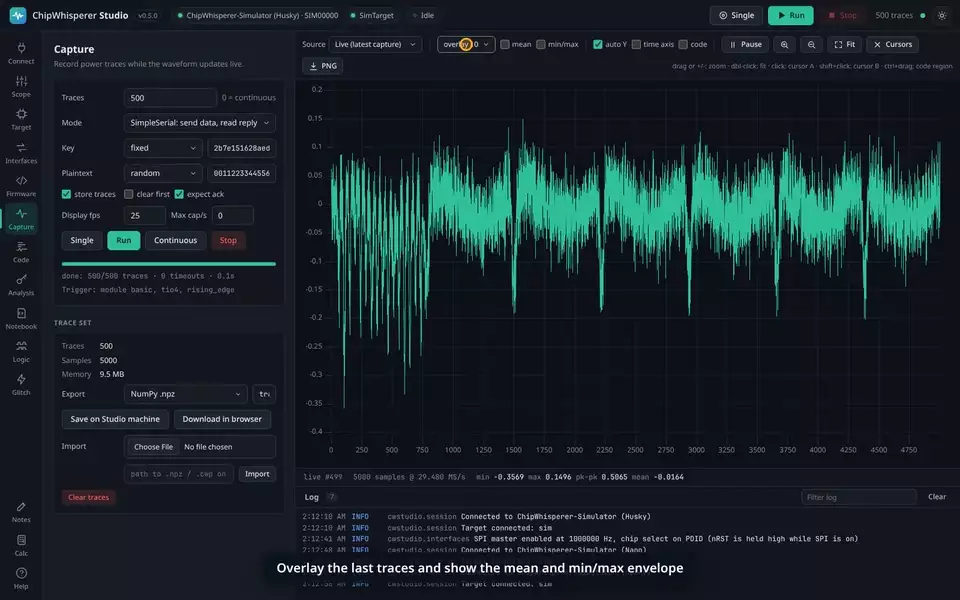Open the Export NumPy .npz dropdown
The image size is (960, 600).
click(186, 394)
